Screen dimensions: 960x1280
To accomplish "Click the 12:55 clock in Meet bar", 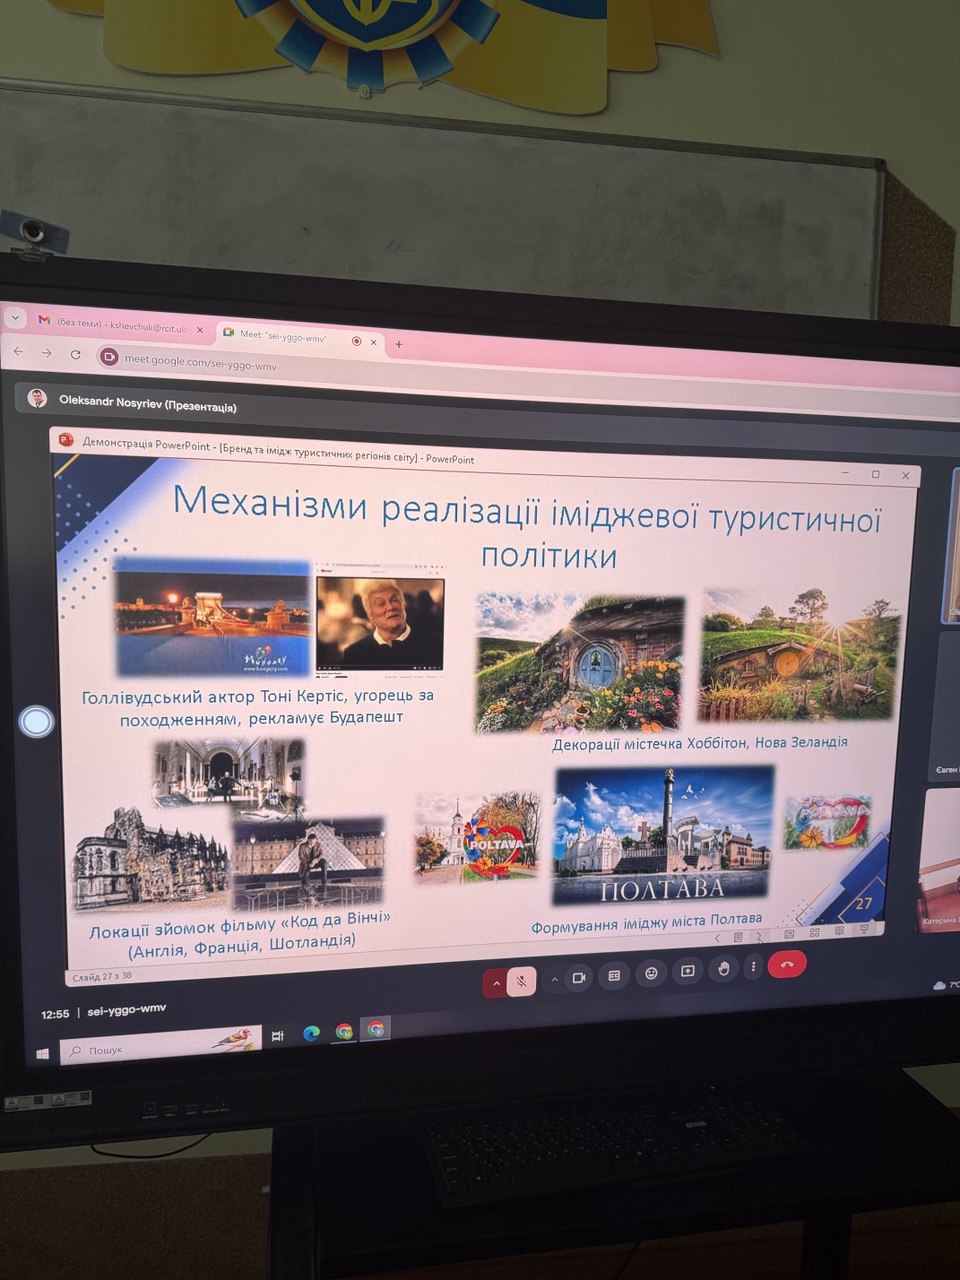I will 56,1014.
